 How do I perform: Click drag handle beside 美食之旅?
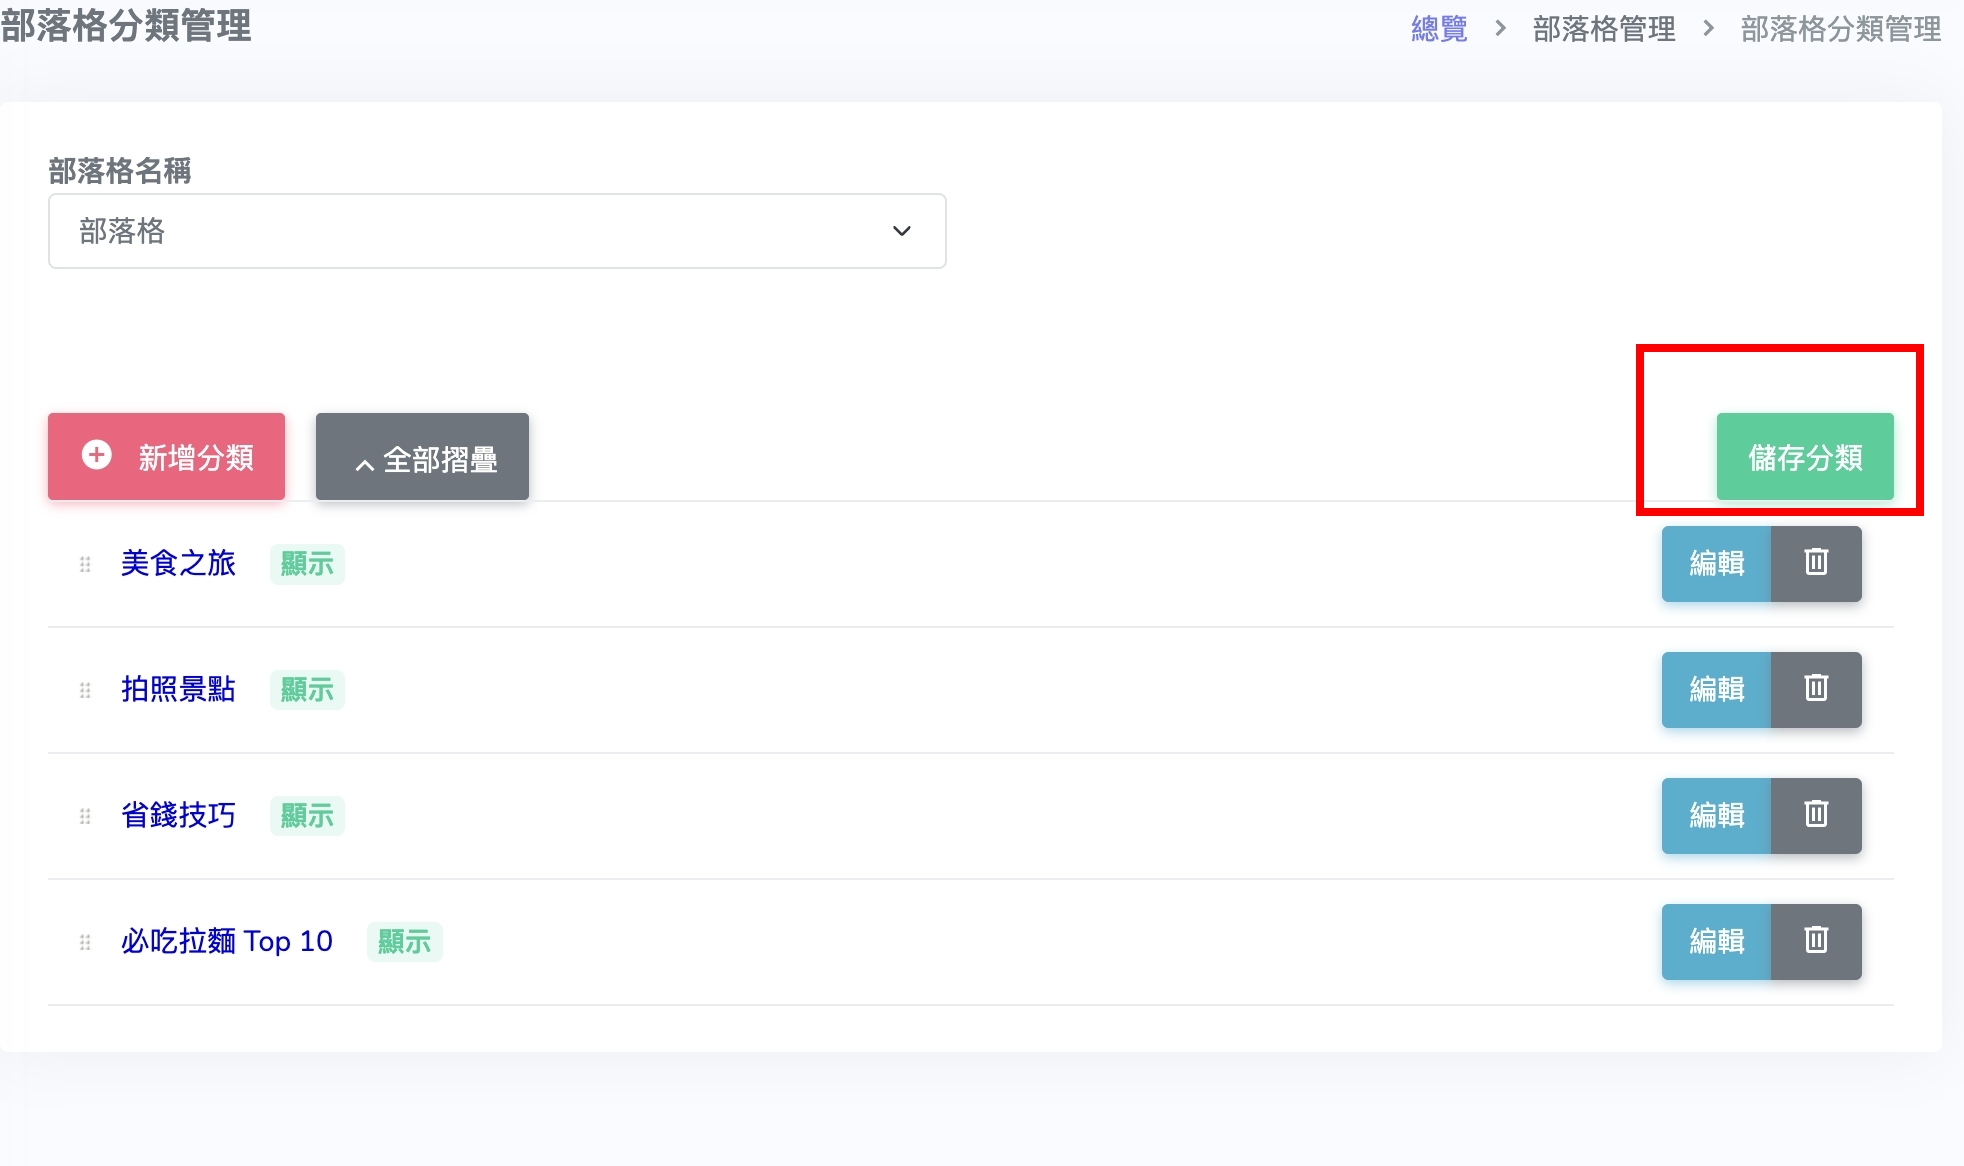(85, 564)
